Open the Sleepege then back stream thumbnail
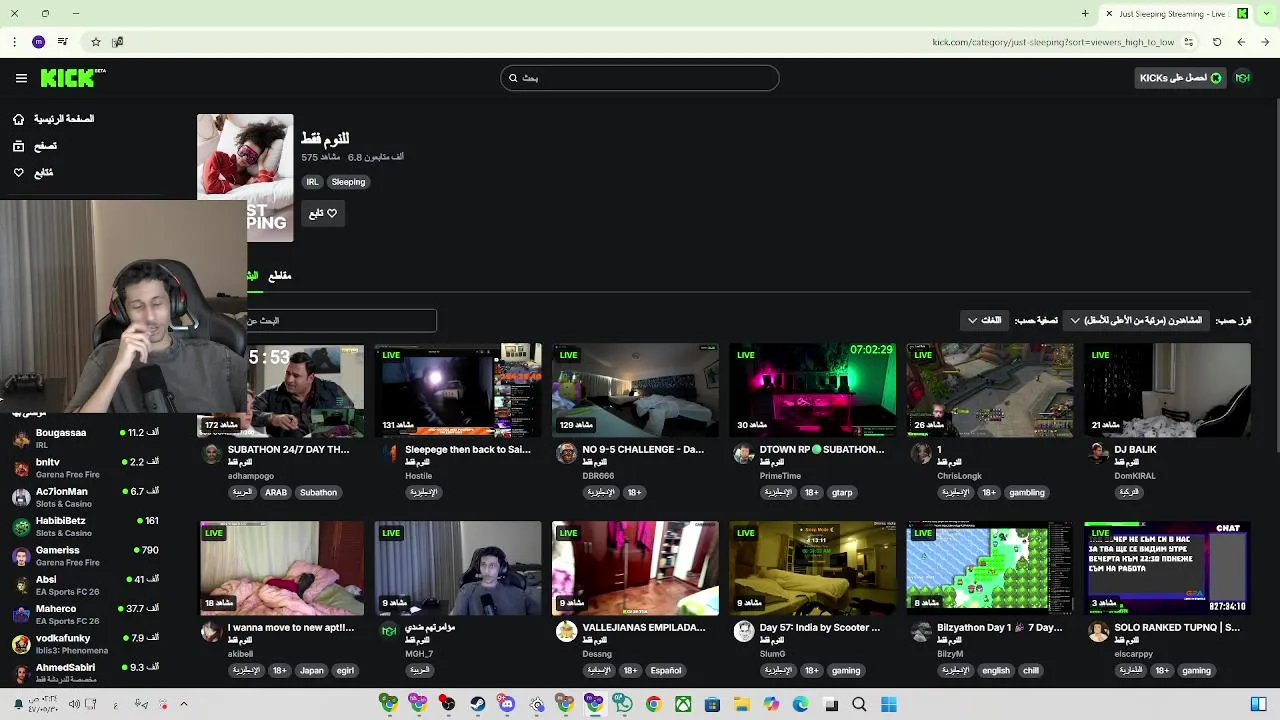1280x720 pixels. pos(458,390)
